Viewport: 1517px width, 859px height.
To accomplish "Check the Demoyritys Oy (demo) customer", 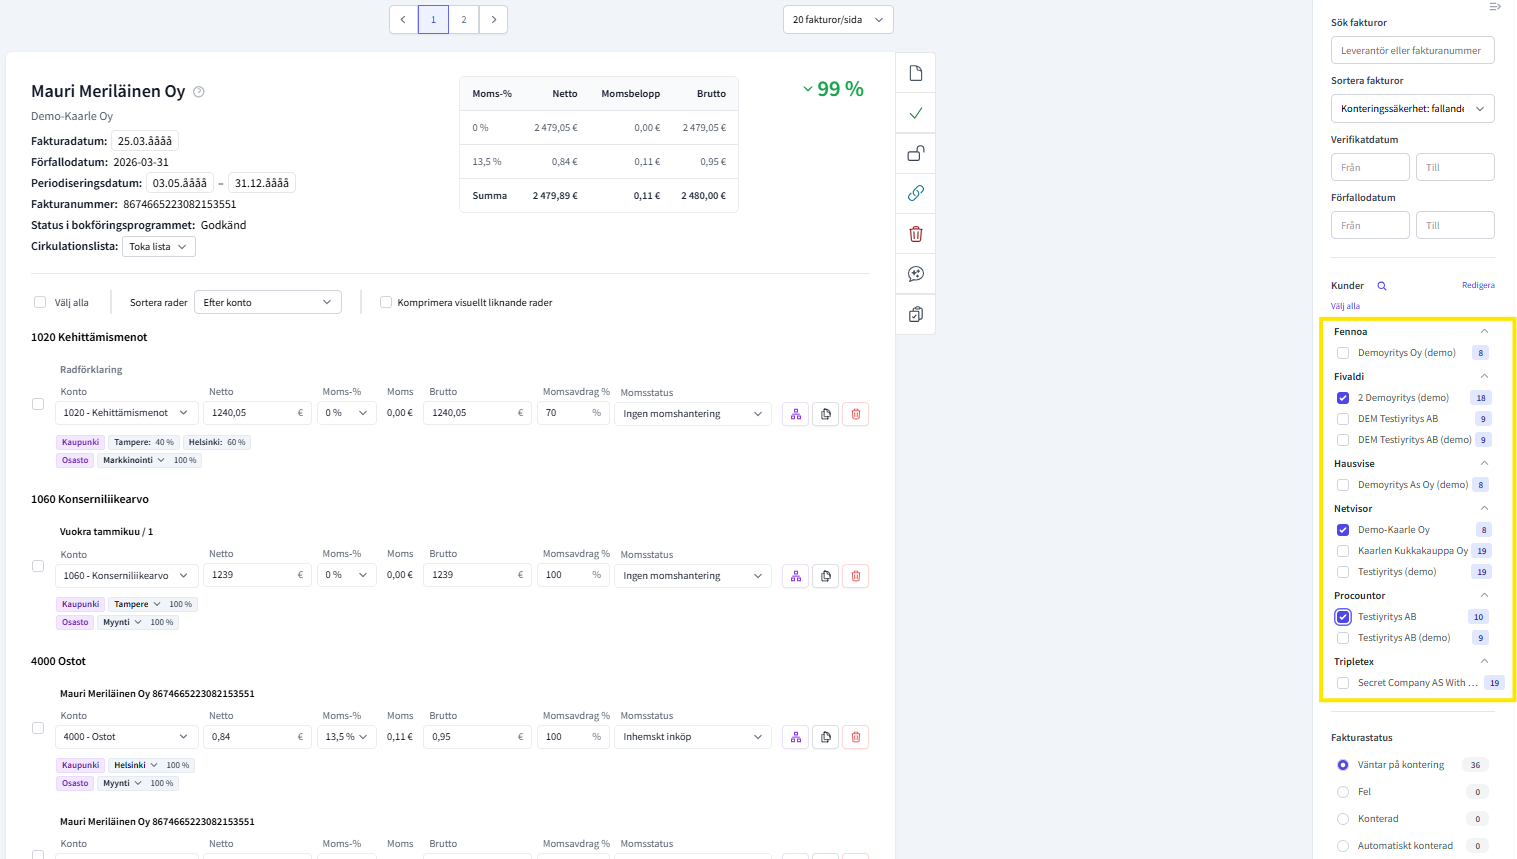I will 1343,353.
